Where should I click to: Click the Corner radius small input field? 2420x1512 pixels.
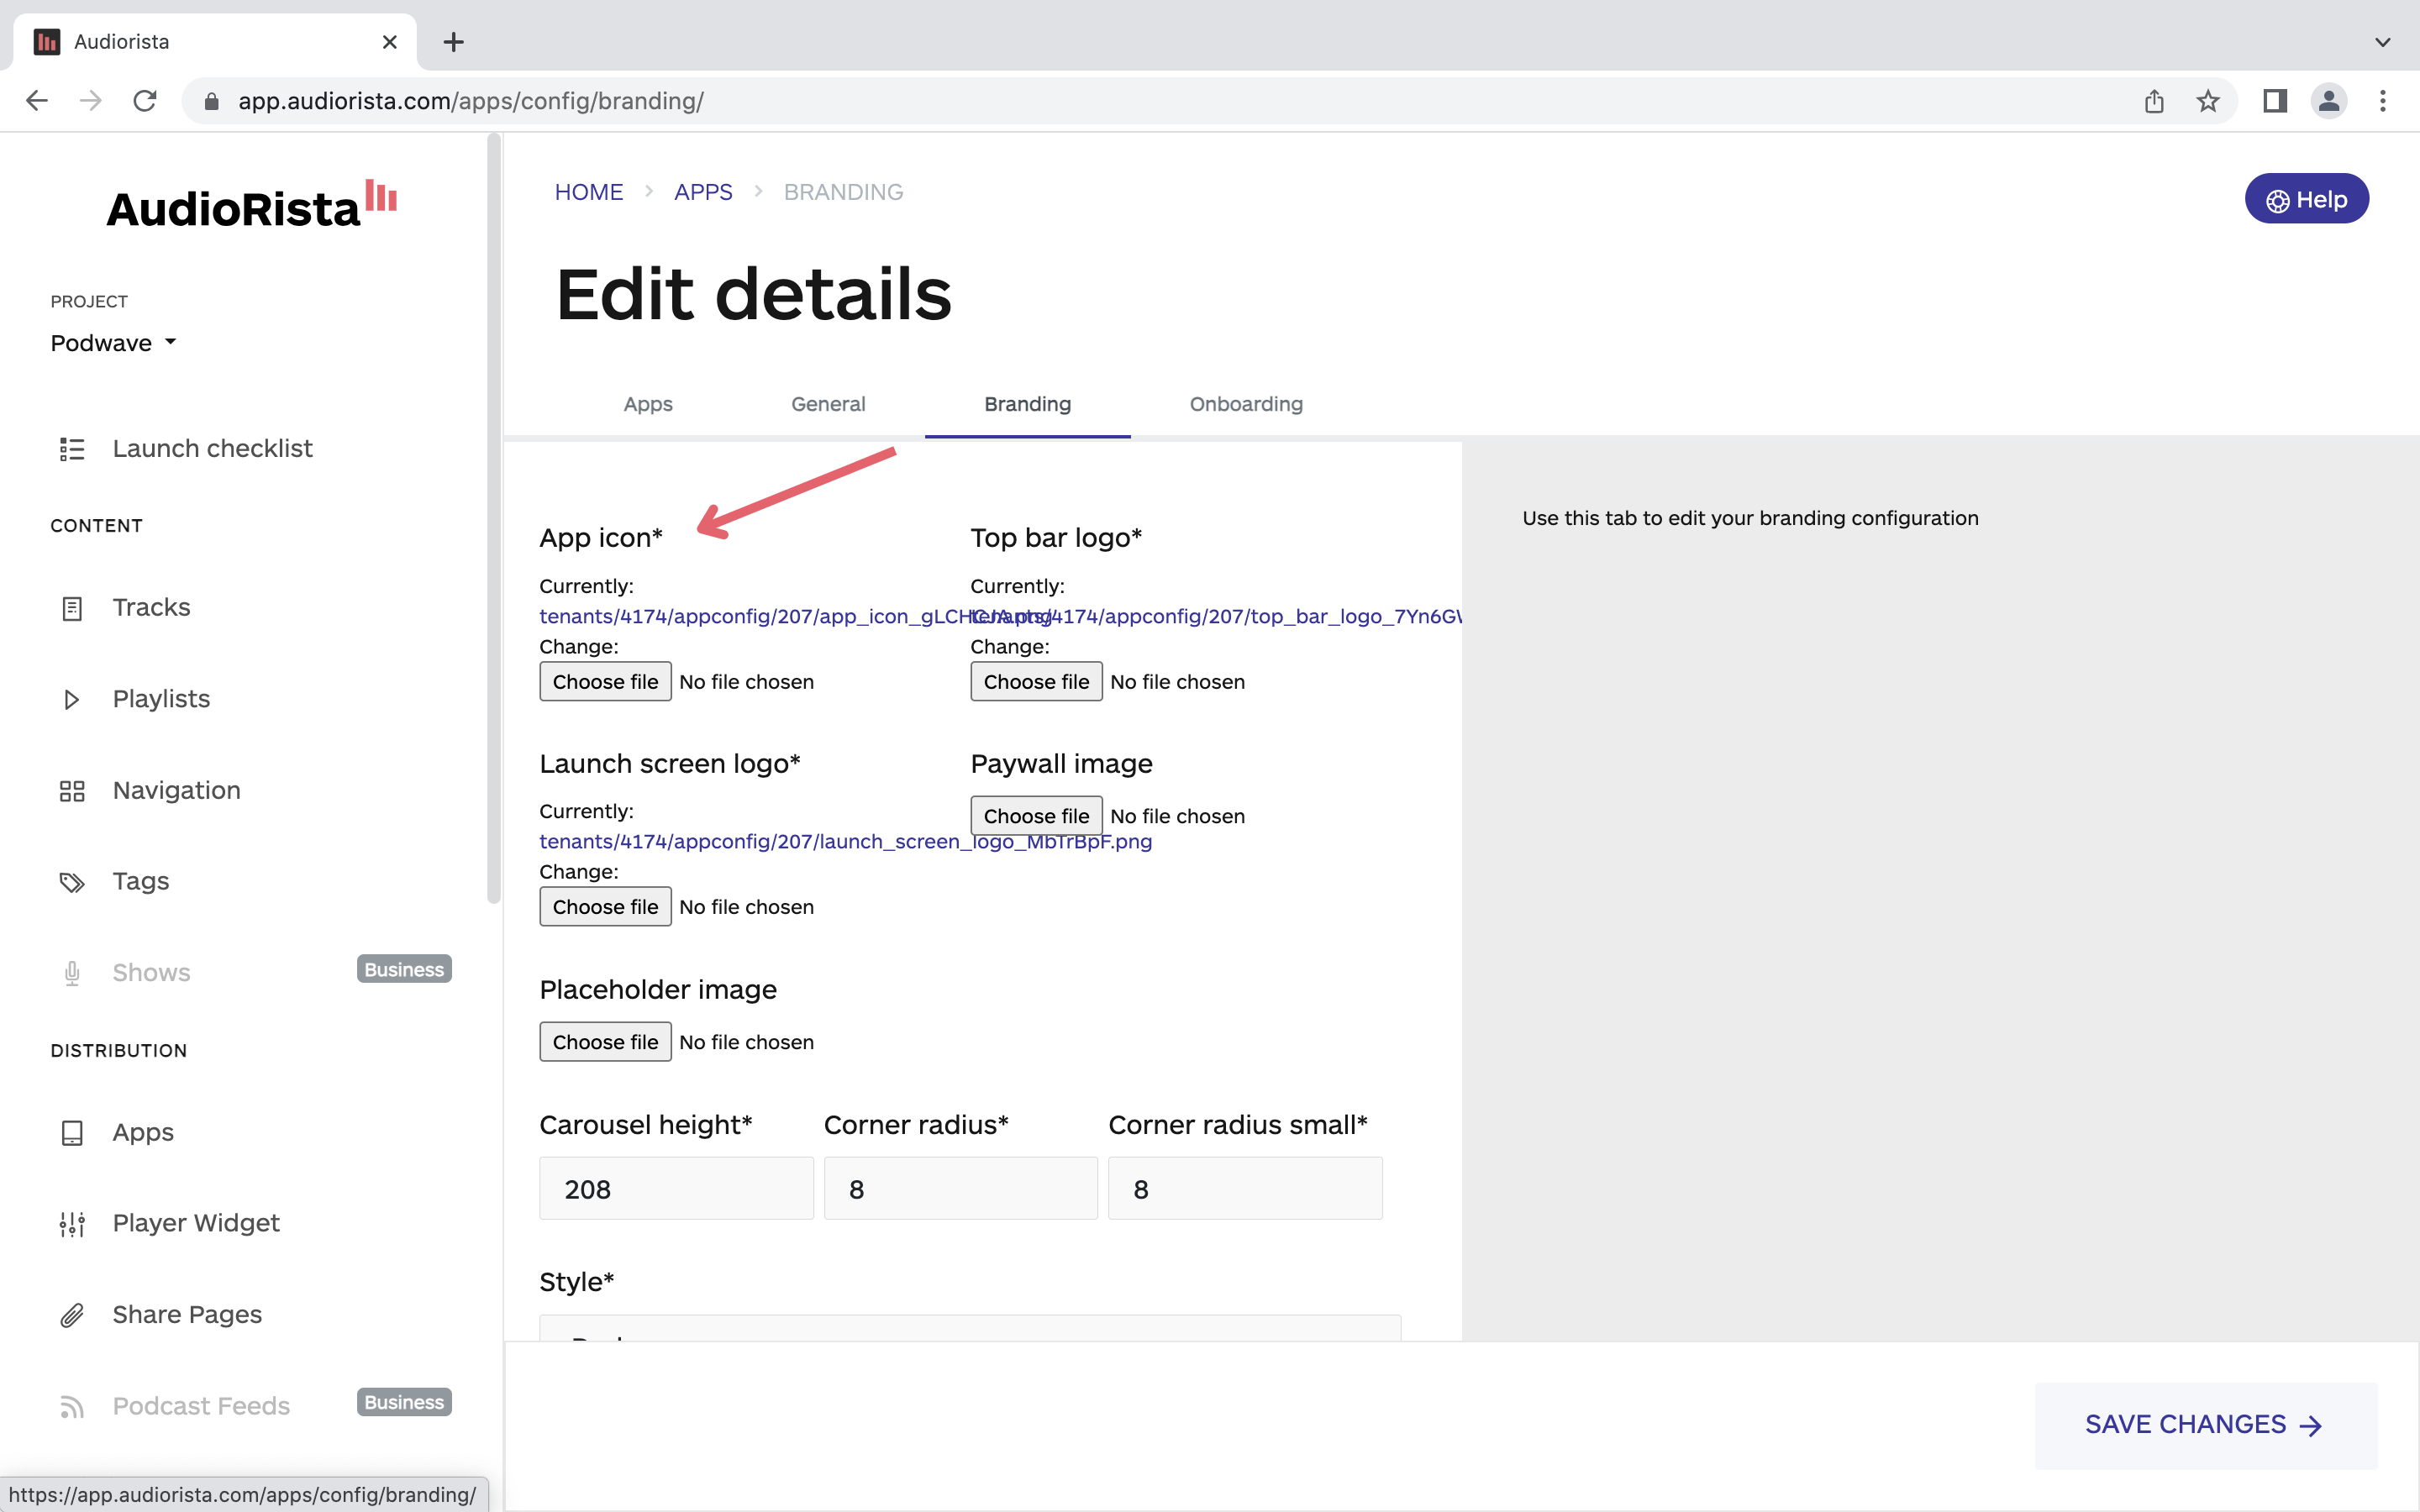(x=1245, y=1189)
